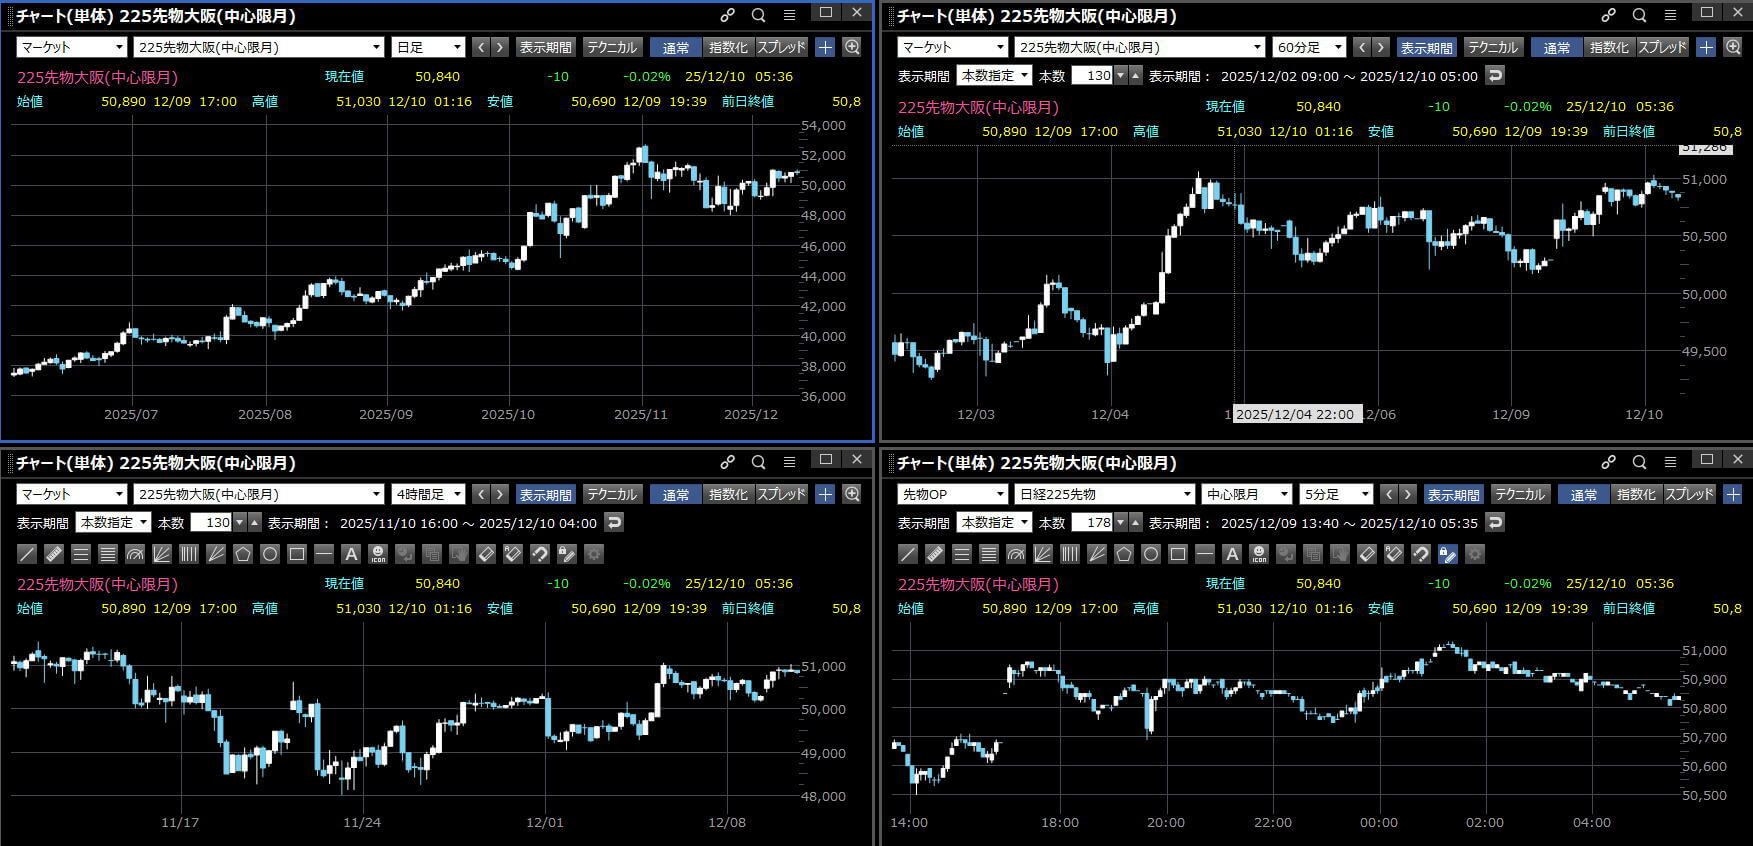Expand the 先物OP category dropdown
Image resolution: width=1753 pixels, height=846 pixels.
[952, 494]
